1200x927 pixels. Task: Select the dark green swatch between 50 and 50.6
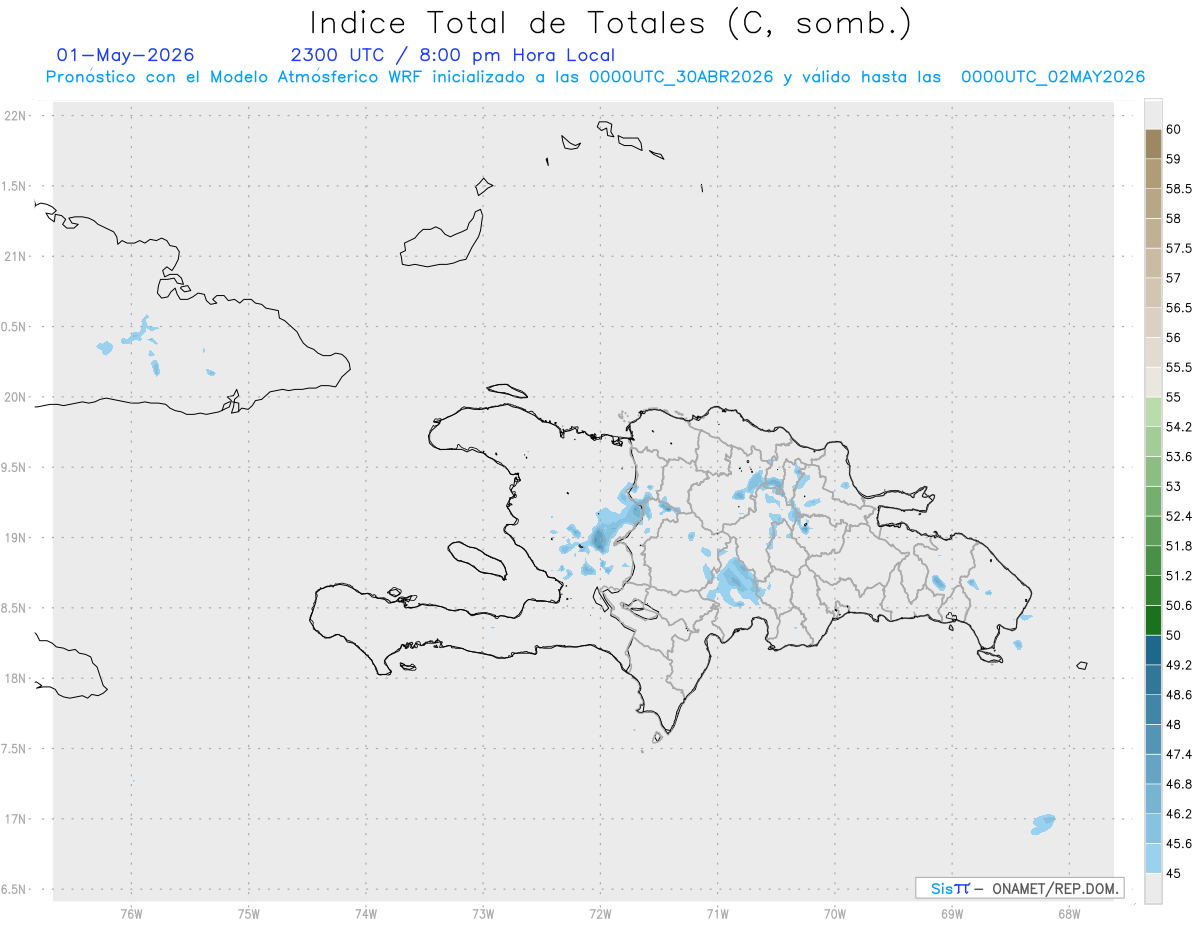click(1153, 620)
